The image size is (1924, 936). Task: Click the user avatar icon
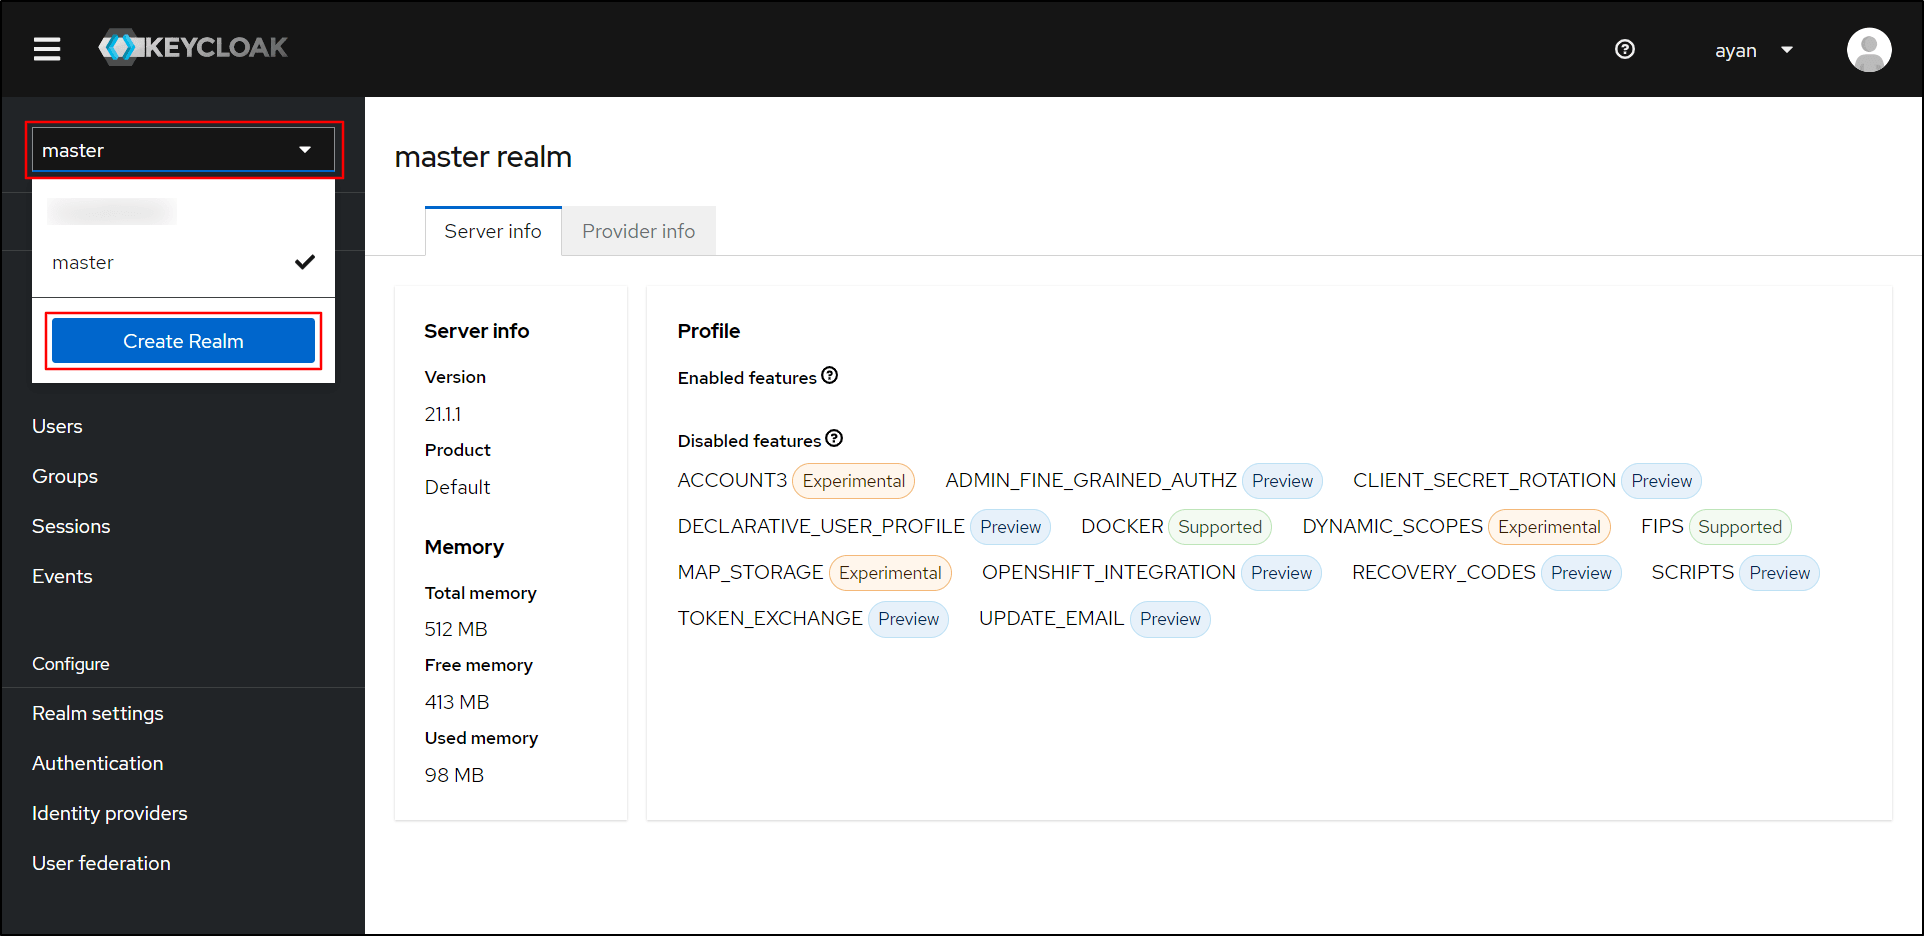tap(1869, 49)
